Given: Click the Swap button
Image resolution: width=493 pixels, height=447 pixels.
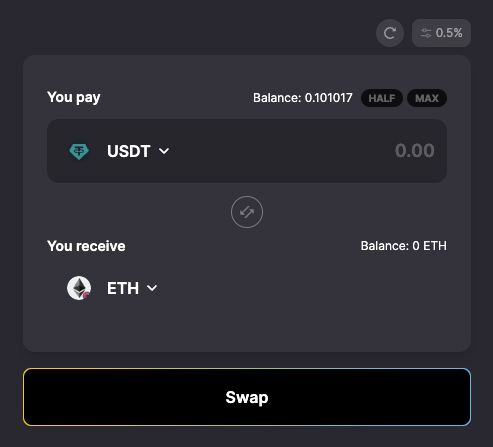Looking at the screenshot, I should pos(247,397).
